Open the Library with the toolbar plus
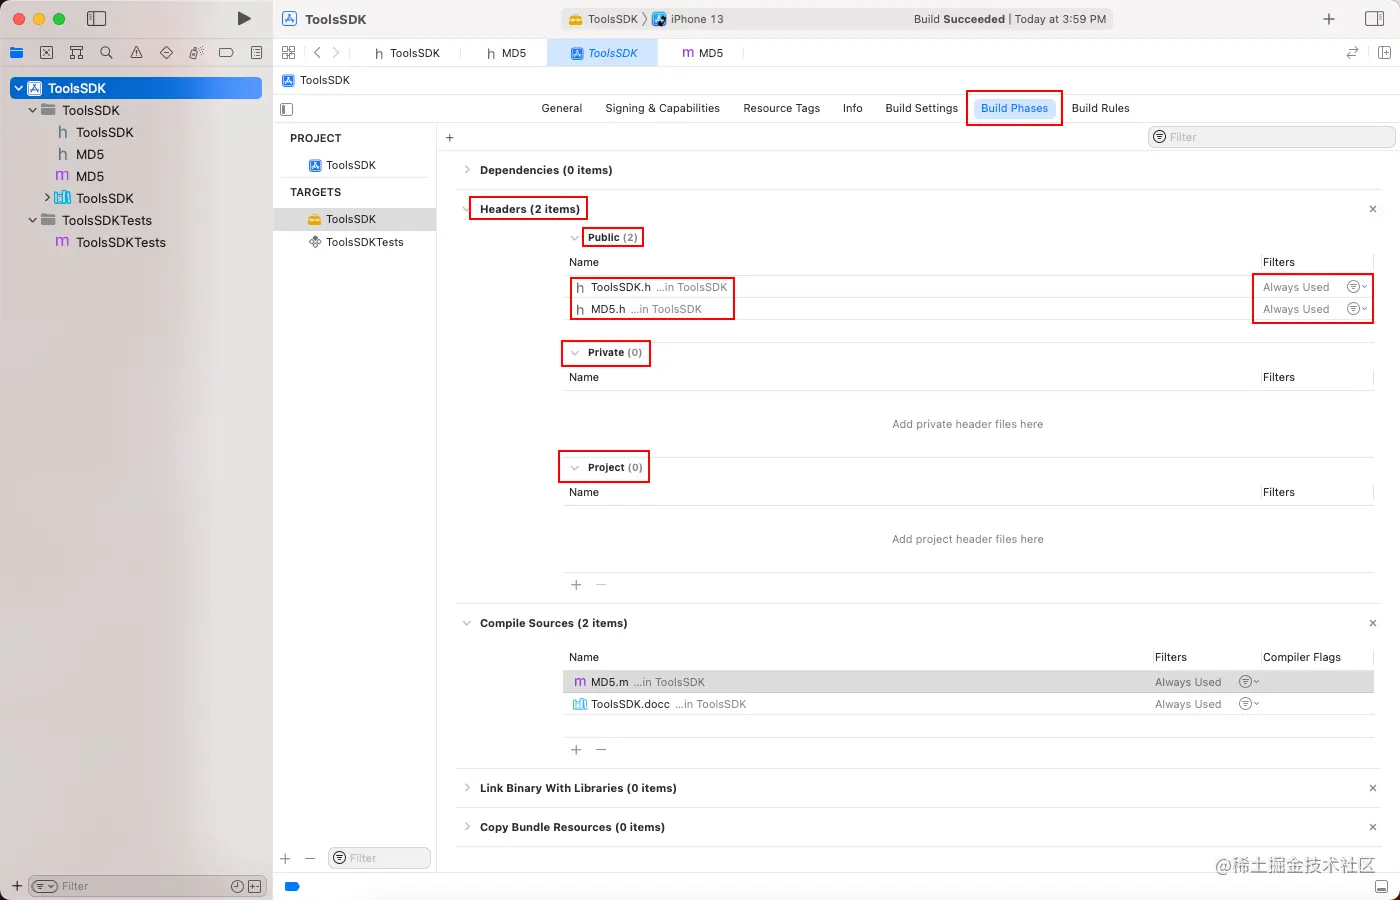The width and height of the screenshot is (1400, 900). pyautogui.click(x=1329, y=19)
